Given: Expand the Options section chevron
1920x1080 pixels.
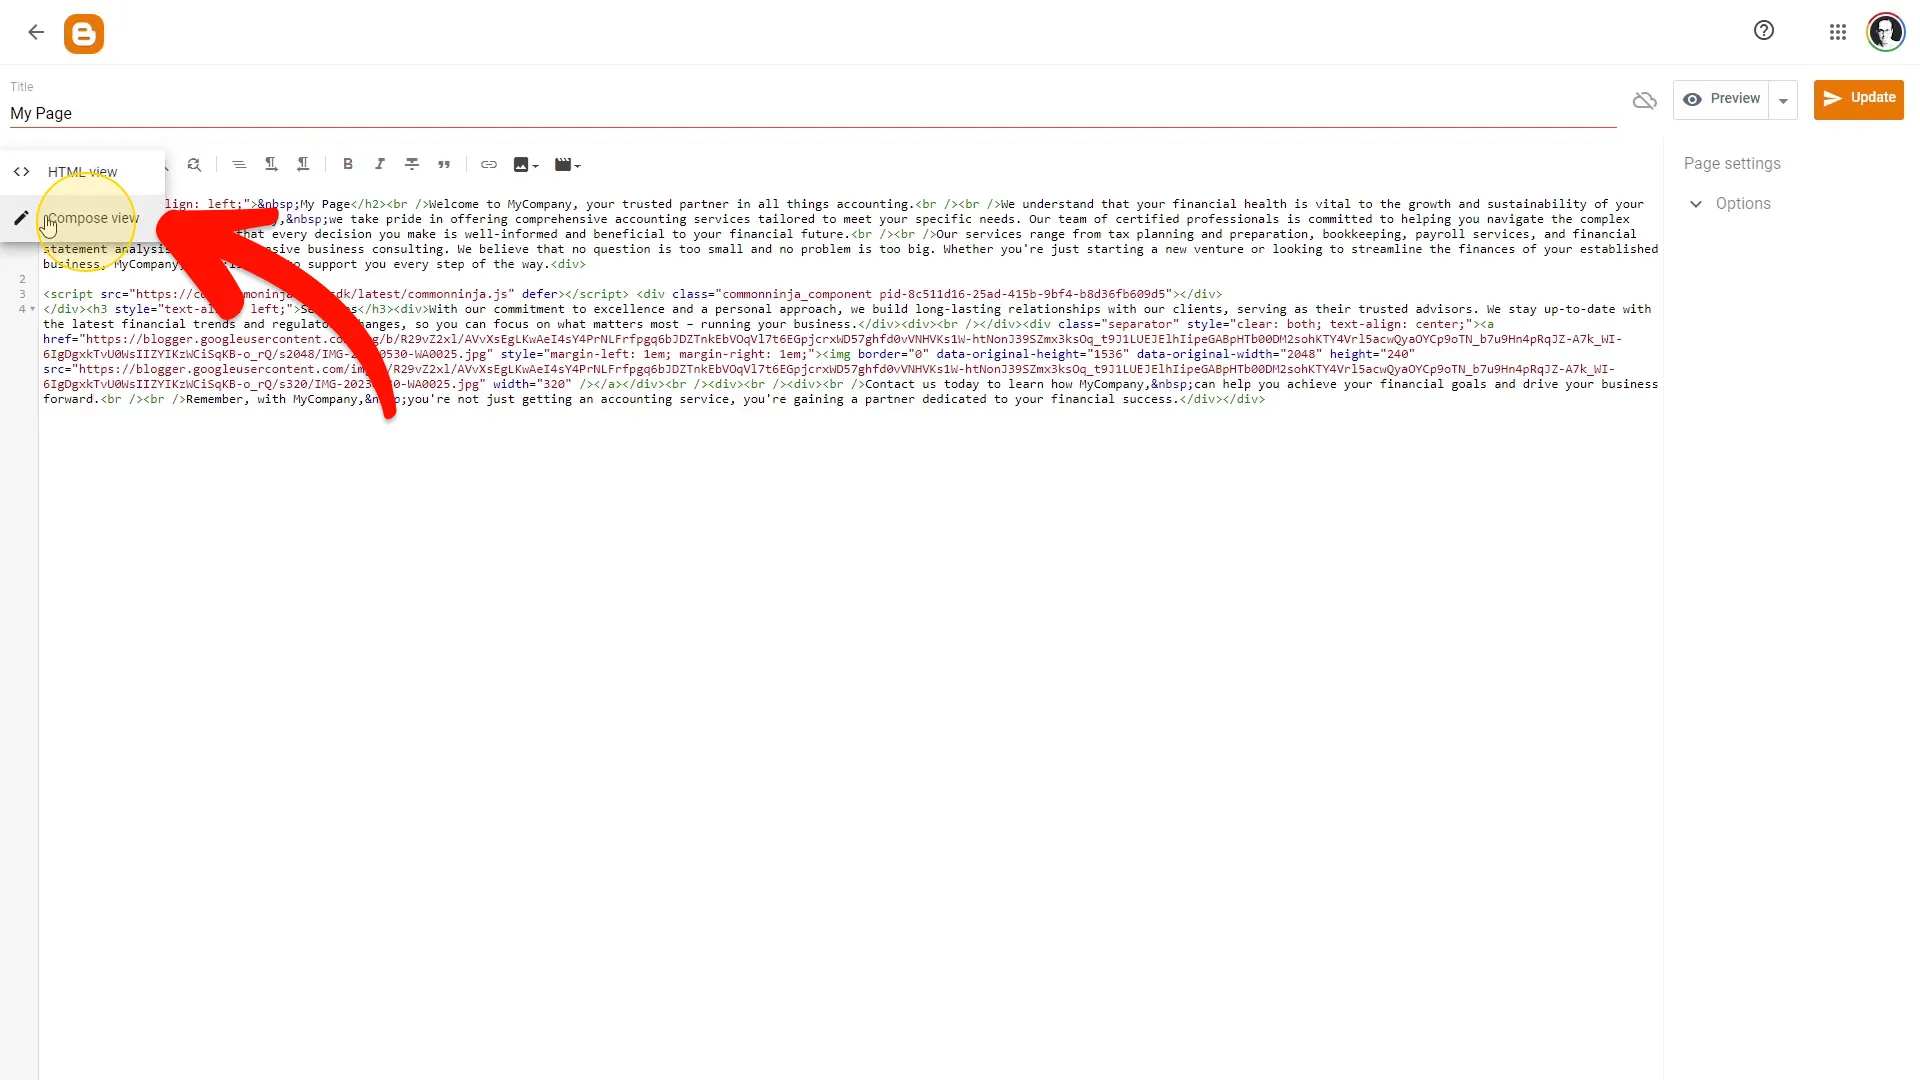Looking at the screenshot, I should (1696, 204).
